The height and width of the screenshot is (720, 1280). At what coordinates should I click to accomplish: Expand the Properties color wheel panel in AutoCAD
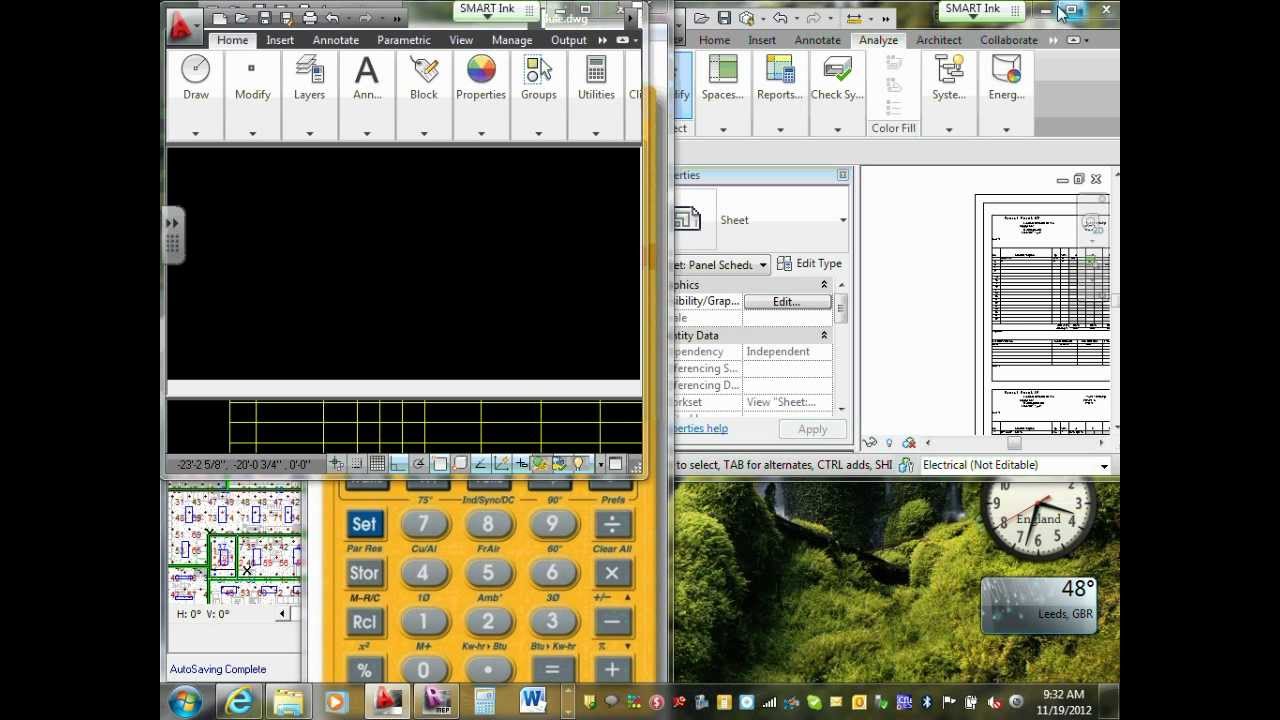[x=481, y=133]
